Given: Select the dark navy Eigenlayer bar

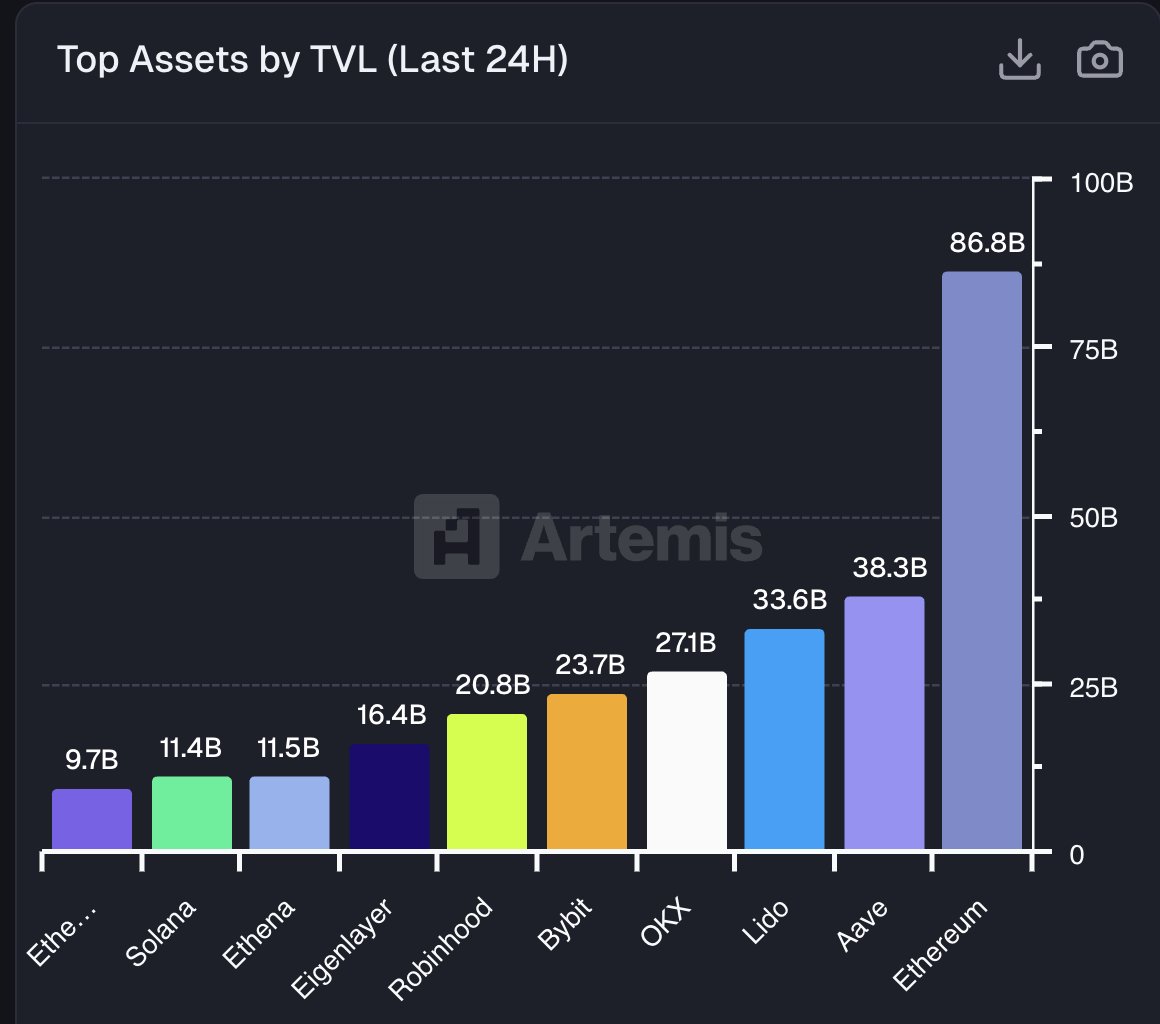Looking at the screenshot, I should pyautogui.click(x=389, y=796).
